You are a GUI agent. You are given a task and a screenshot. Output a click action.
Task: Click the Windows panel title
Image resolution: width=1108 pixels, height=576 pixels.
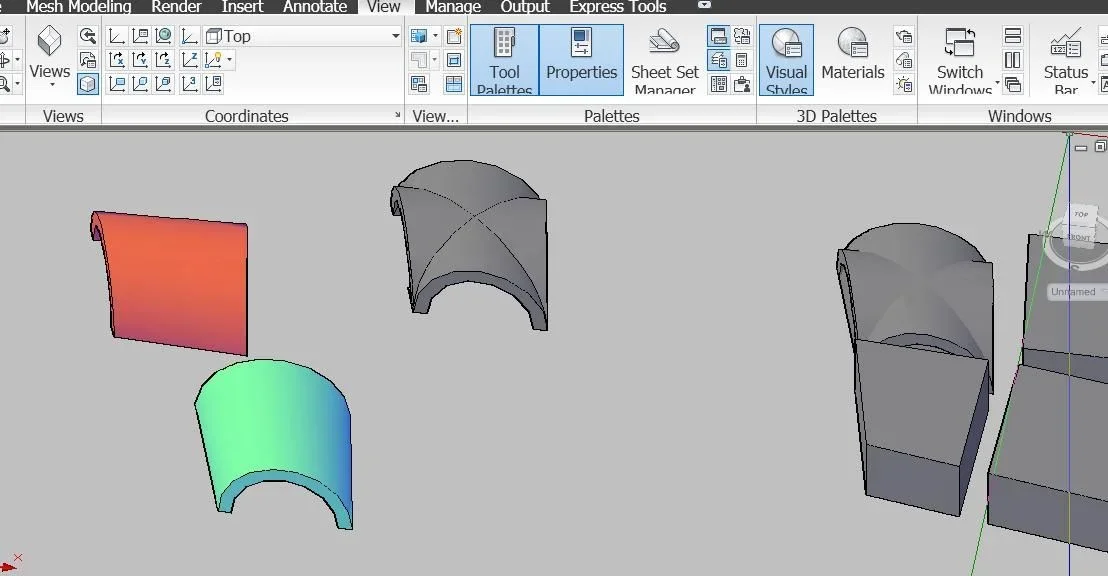click(x=1019, y=116)
